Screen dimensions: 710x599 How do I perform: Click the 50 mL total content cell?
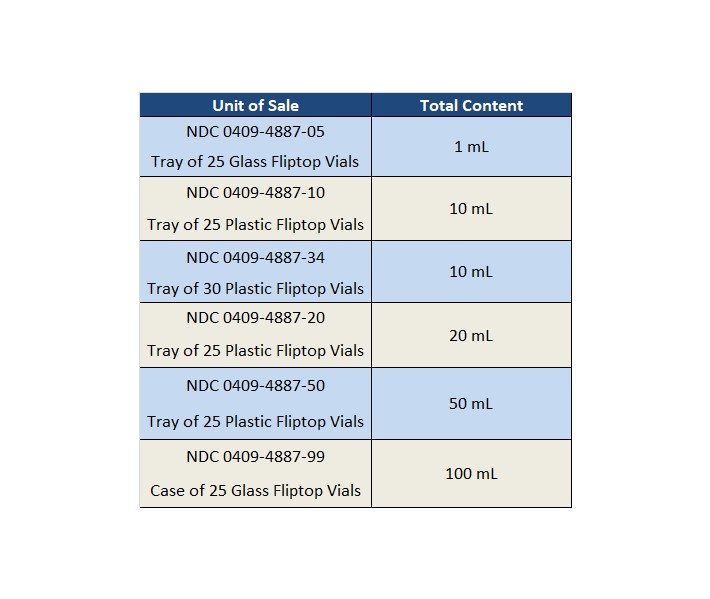tap(471, 403)
